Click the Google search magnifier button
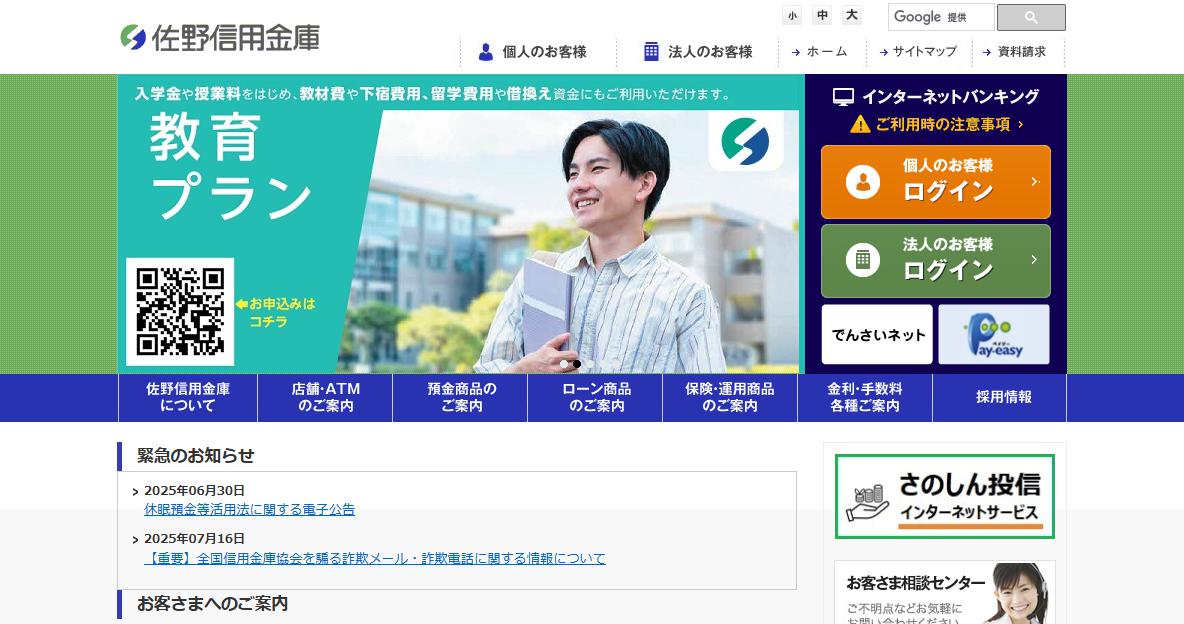 (1031, 17)
